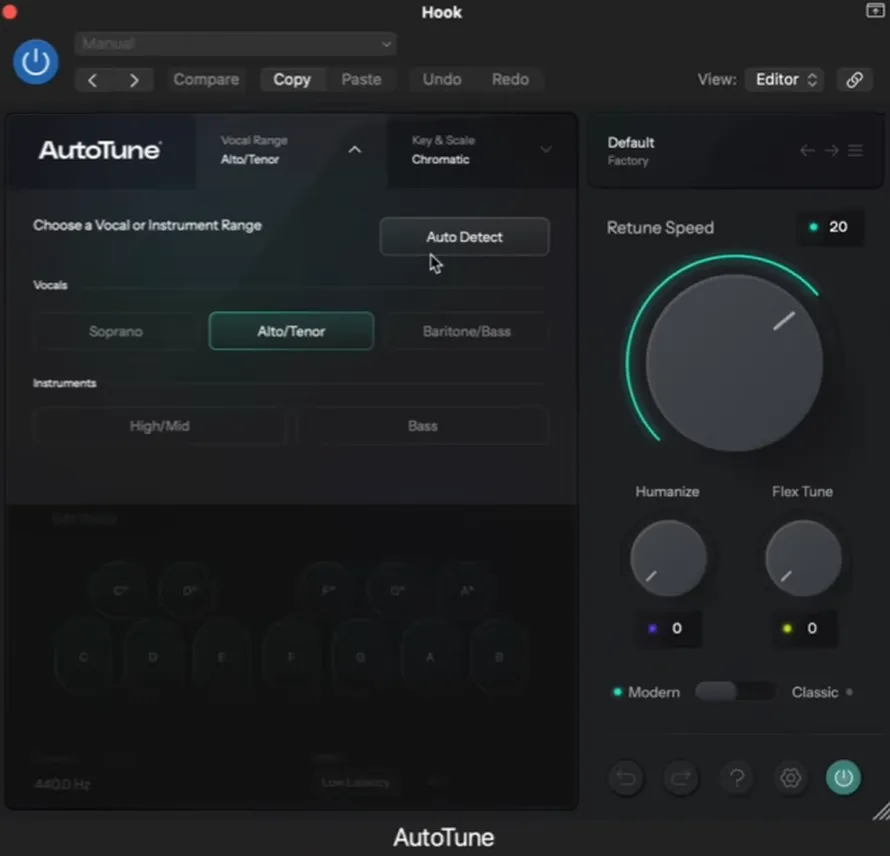
Task: Click the resize grip icon at corner
Action: [881, 812]
